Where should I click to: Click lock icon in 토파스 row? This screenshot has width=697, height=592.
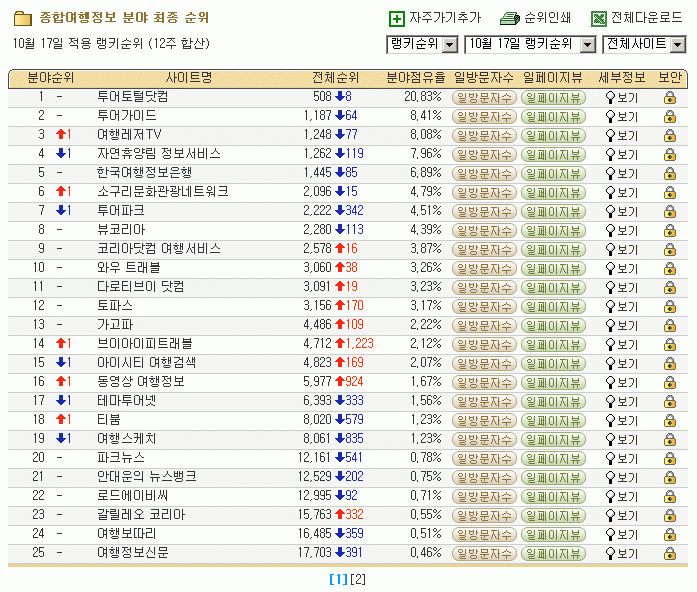click(x=670, y=307)
